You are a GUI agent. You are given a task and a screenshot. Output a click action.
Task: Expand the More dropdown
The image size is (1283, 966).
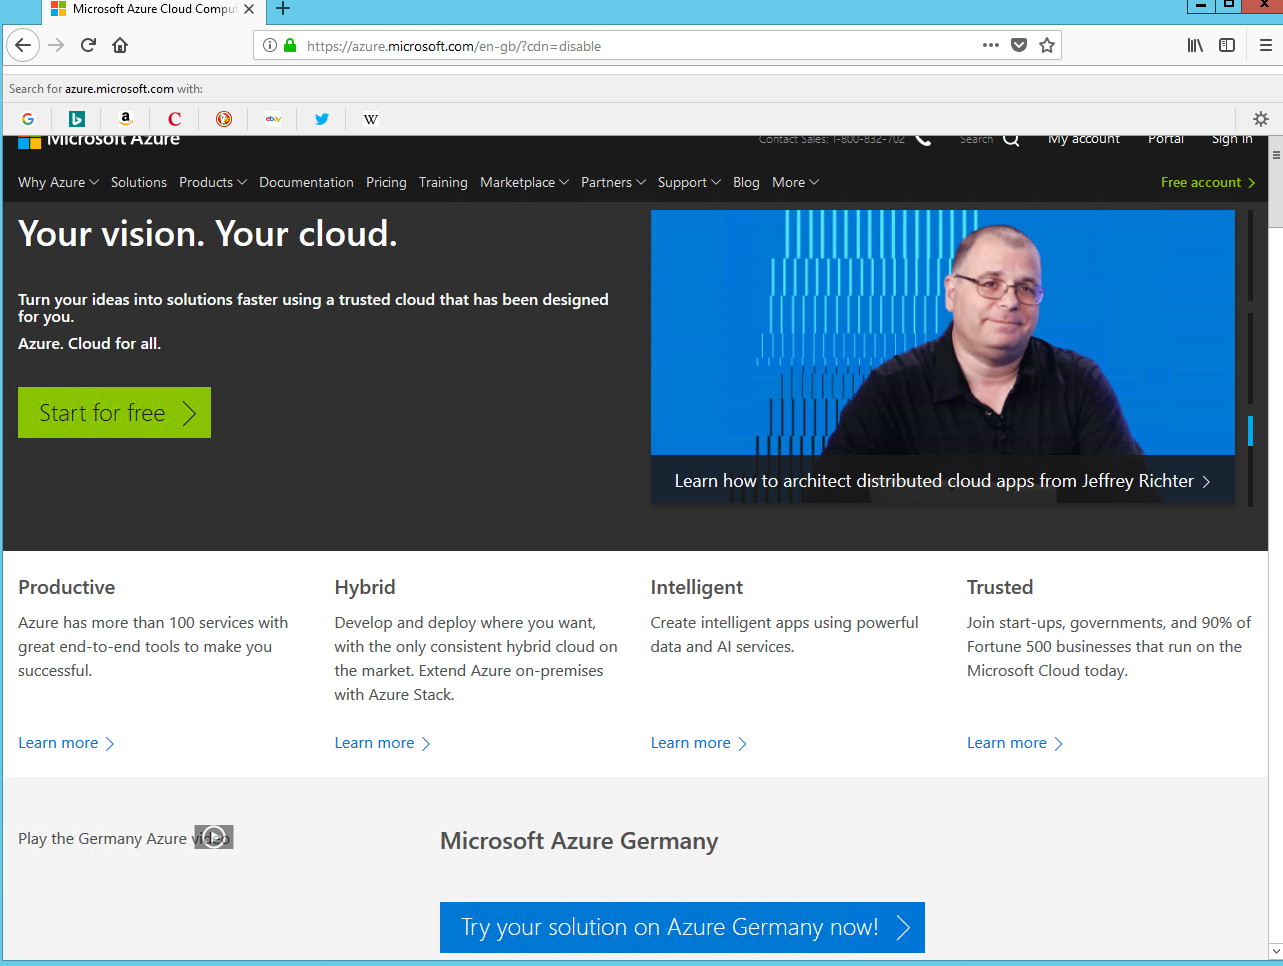[796, 182]
